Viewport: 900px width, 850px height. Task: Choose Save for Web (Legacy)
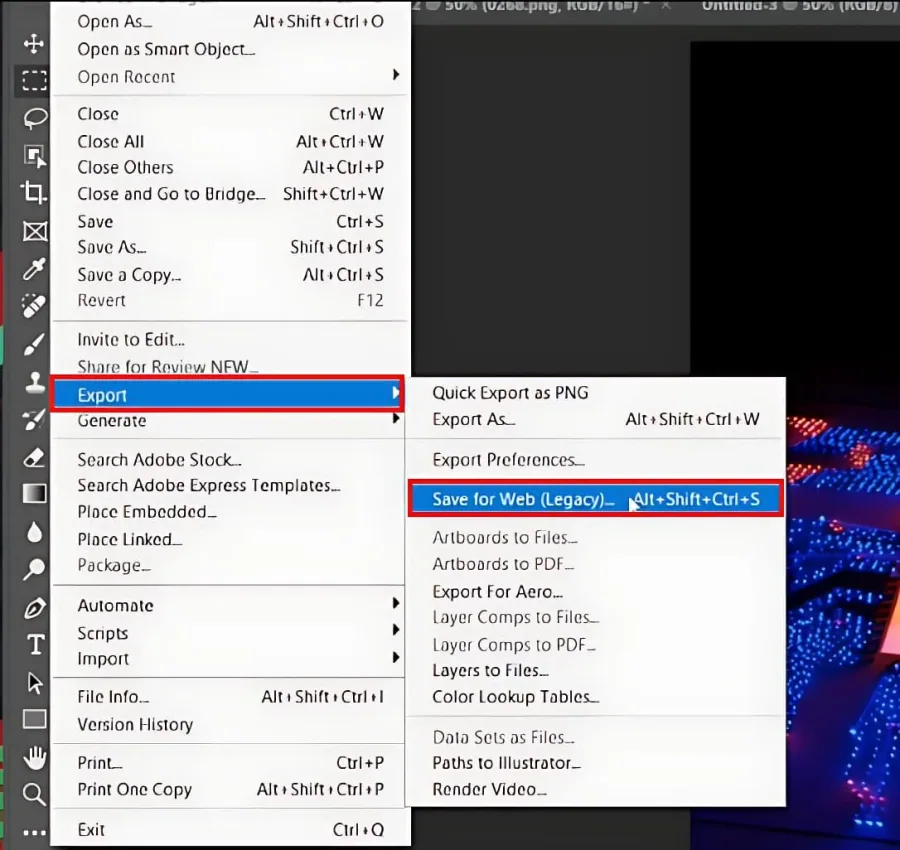(596, 499)
